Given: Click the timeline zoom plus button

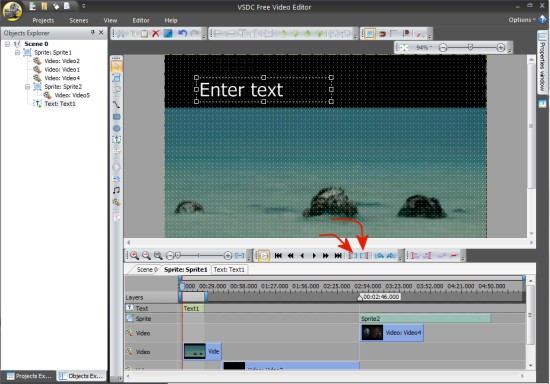Looking at the screenshot, I should 228,256.
